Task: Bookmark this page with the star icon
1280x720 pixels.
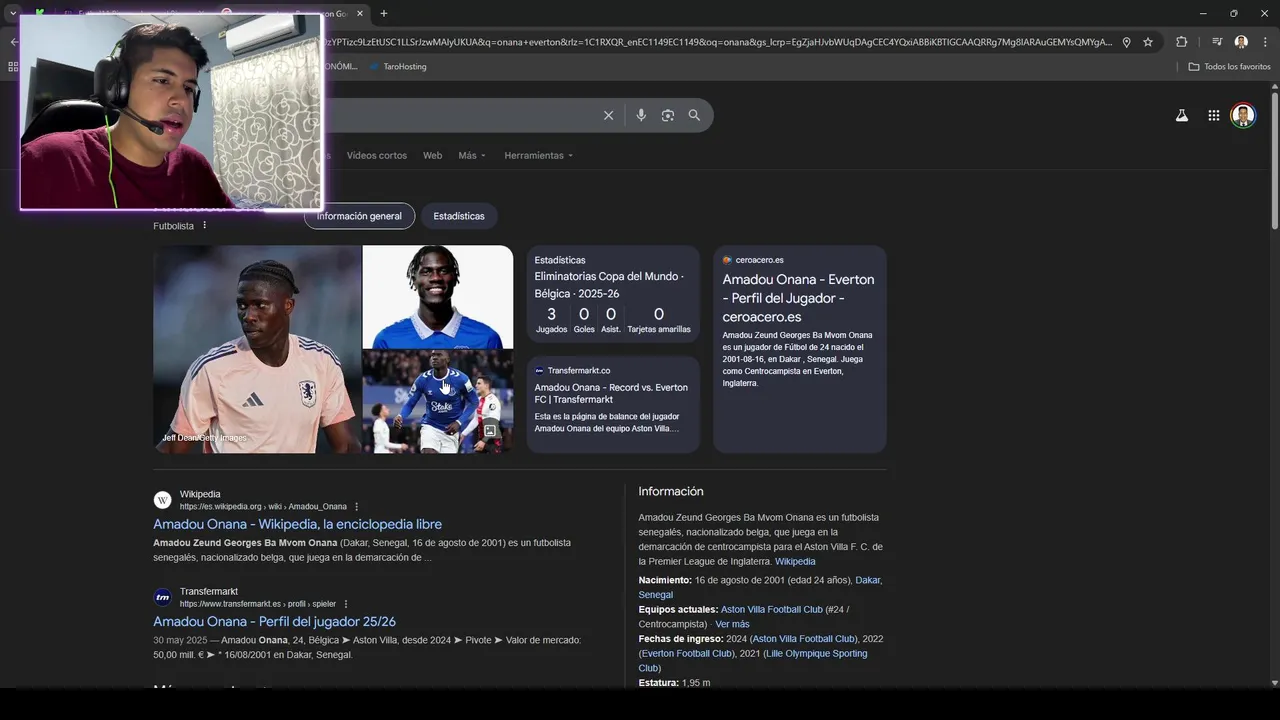Action: coord(1148,42)
